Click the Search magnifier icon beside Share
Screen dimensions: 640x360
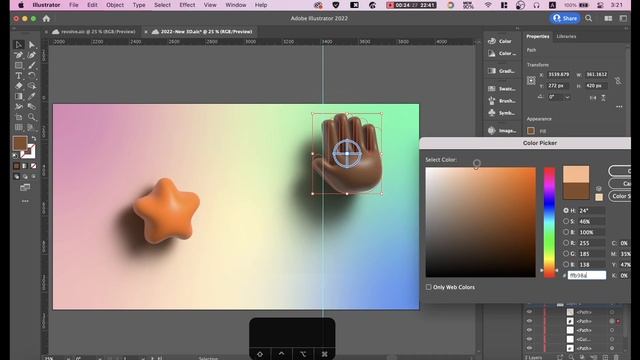(589, 18)
